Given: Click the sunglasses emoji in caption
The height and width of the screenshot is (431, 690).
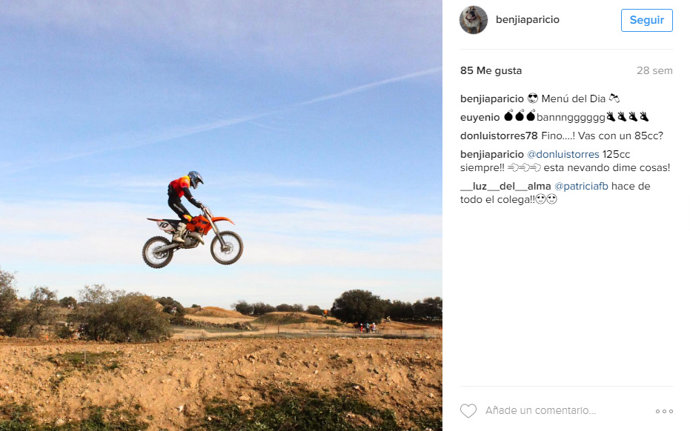Looking at the screenshot, I should (x=533, y=98).
